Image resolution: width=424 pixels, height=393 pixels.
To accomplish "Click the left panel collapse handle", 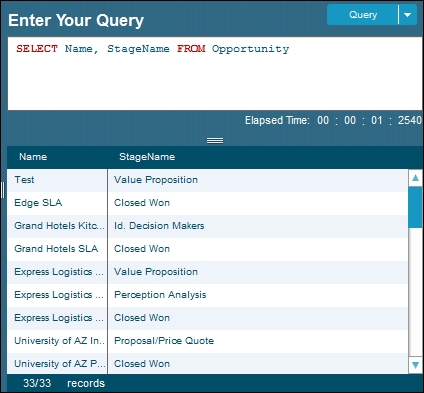I will point(3,190).
